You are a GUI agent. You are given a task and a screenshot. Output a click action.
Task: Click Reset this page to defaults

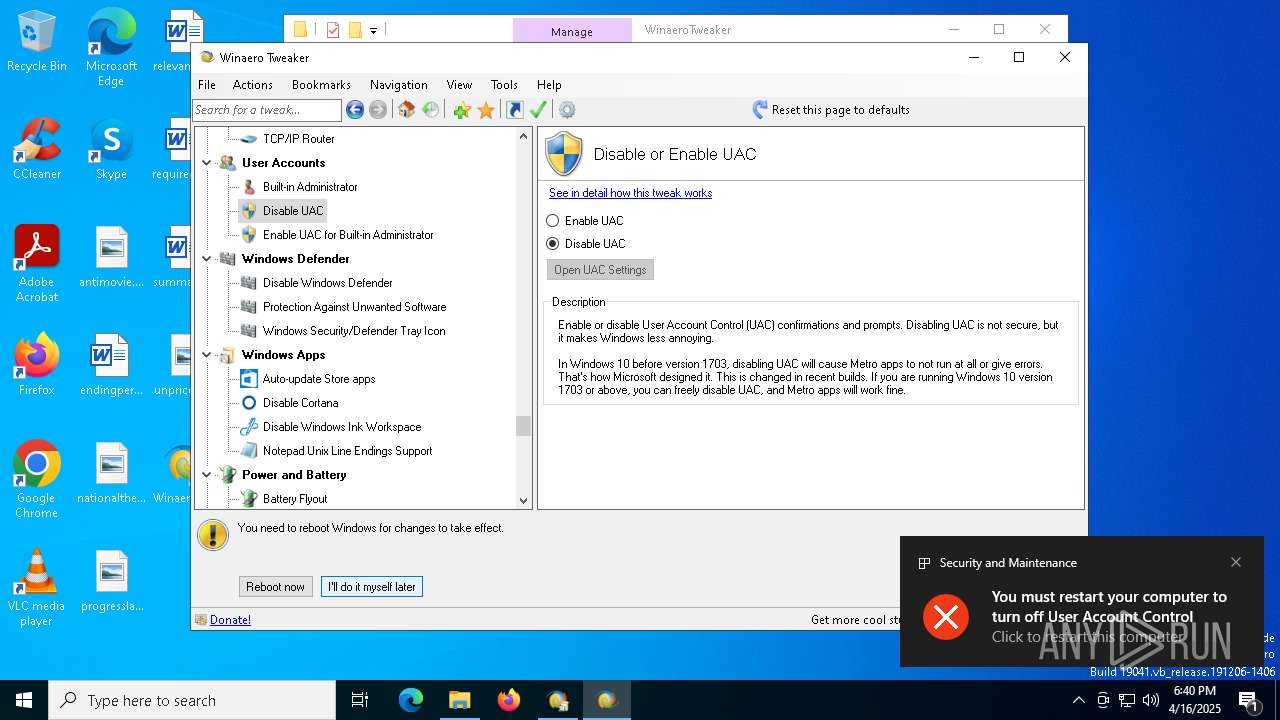(831, 110)
